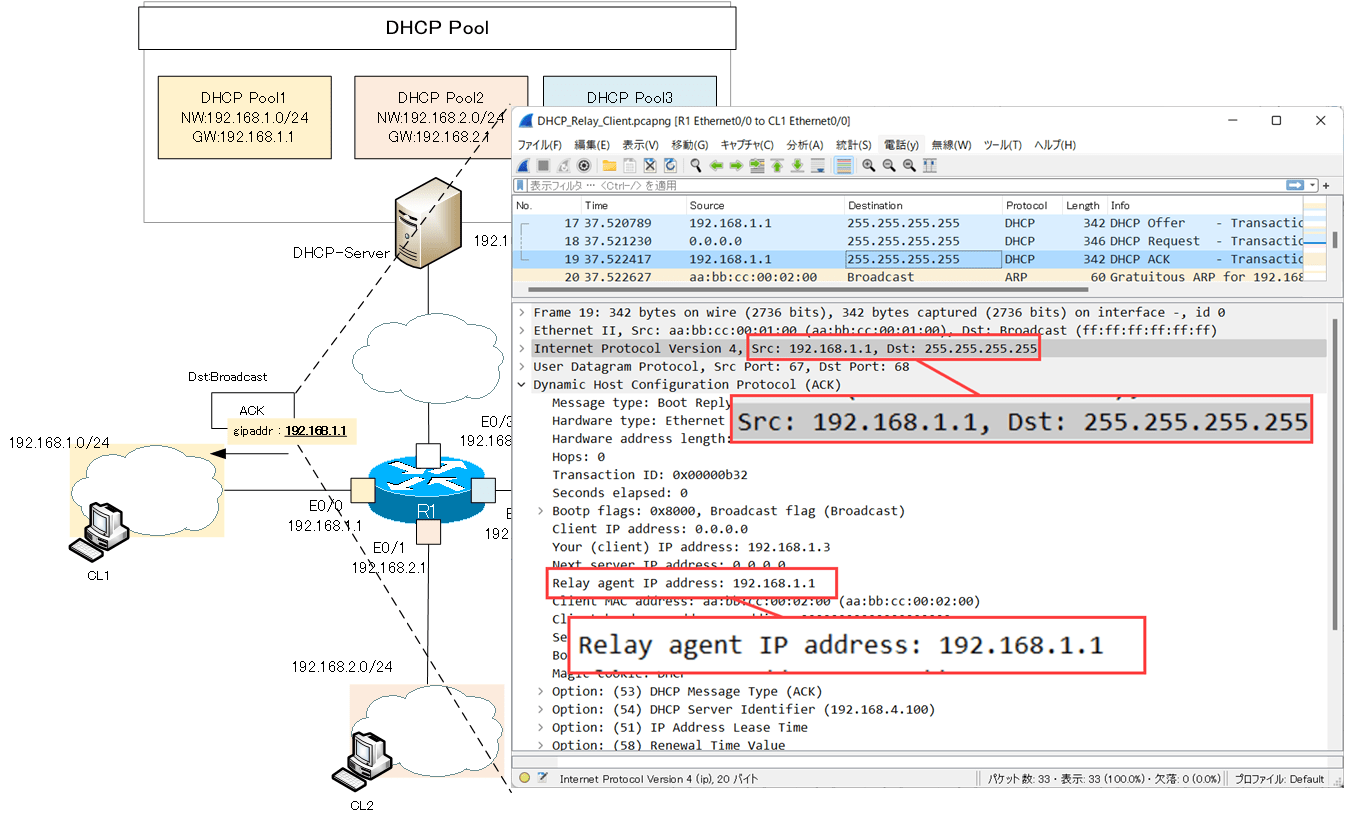Screen dimensions: 1345x819
Task: Expand the Frame 19 details row
Action: click(521, 312)
